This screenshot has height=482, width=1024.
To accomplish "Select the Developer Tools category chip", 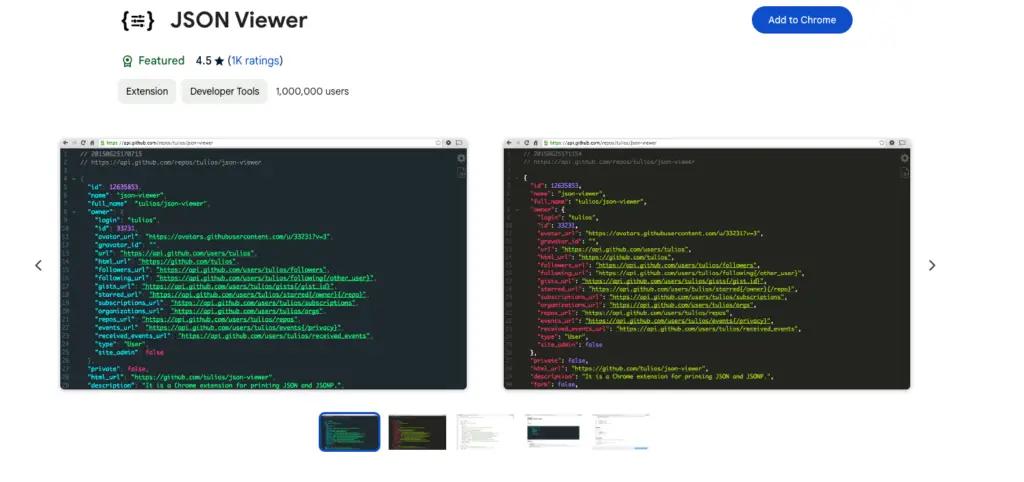I will (225, 91).
